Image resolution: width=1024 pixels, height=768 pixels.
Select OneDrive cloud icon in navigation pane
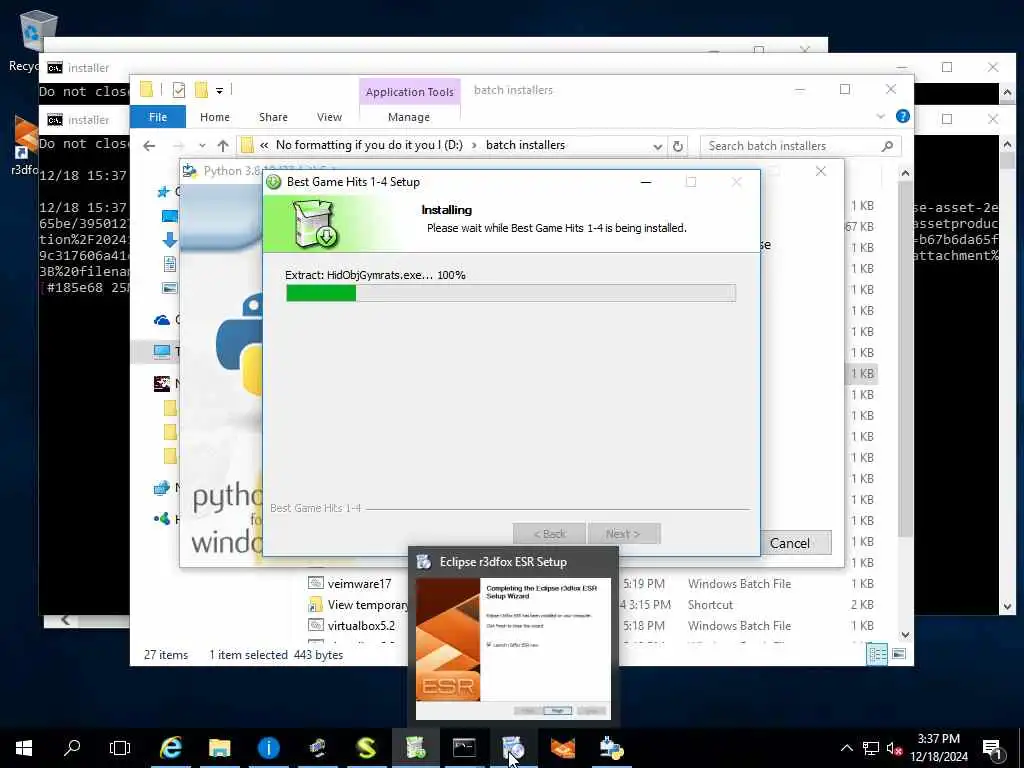pyautogui.click(x=161, y=319)
